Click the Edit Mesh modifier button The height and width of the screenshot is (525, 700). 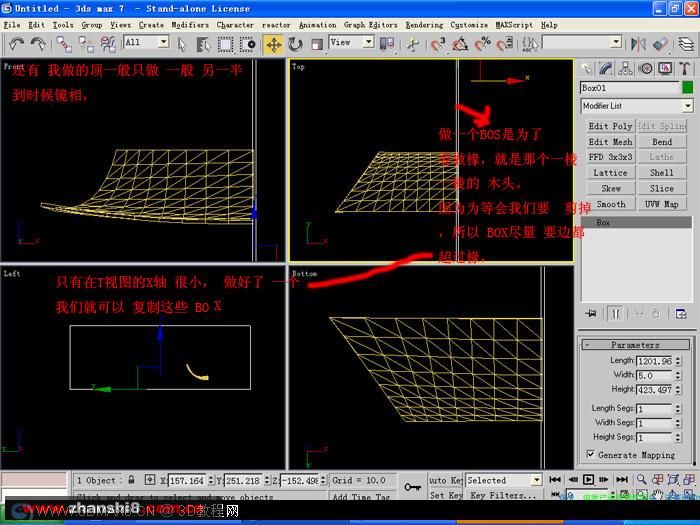point(610,142)
